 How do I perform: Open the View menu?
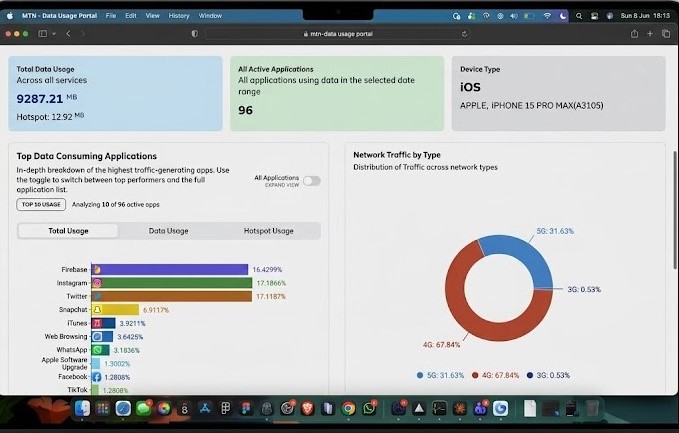point(152,16)
